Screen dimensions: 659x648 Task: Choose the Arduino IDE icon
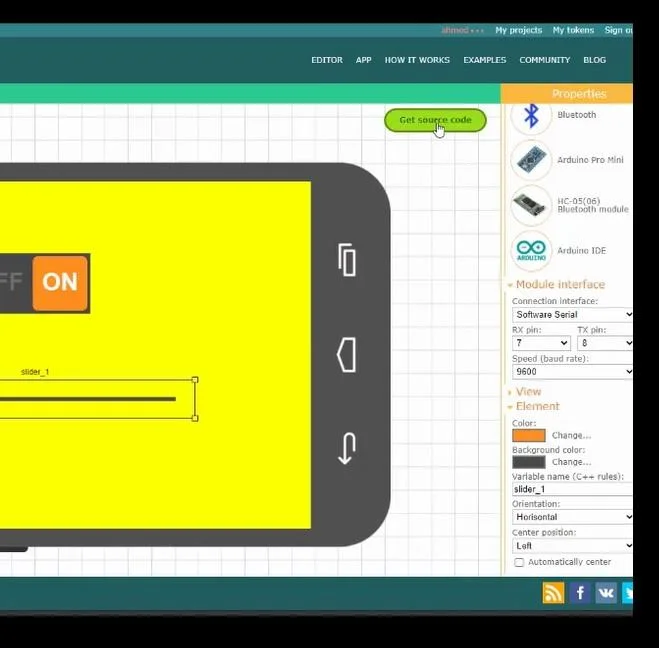pyautogui.click(x=531, y=250)
